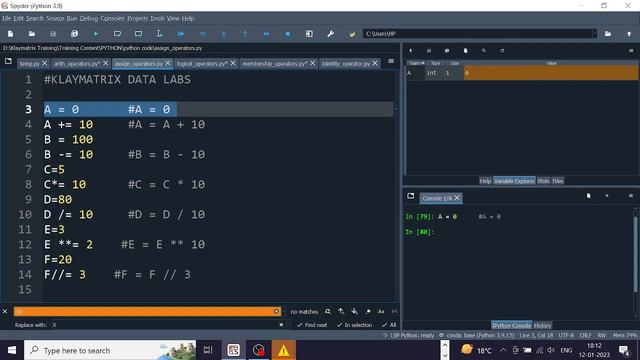Open Windows Start menu
Image resolution: width=640 pixels, height=360 pixels.
pos(12,350)
